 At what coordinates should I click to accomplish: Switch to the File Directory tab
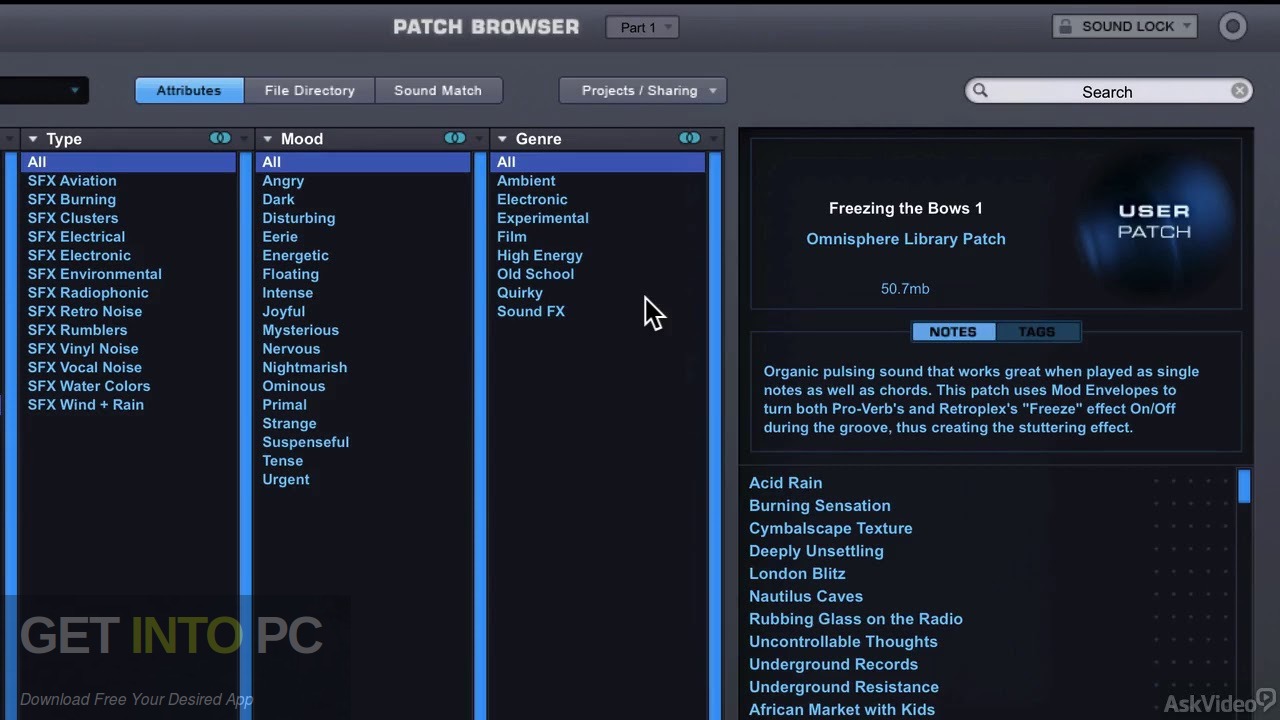click(310, 90)
